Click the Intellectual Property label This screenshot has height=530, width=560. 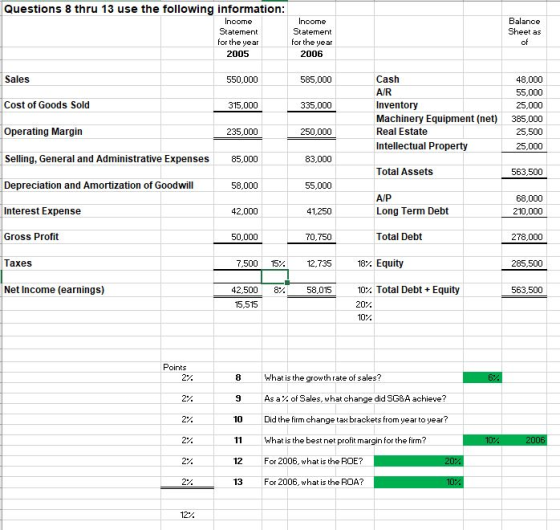pyautogui.click(x=421, y=146)
